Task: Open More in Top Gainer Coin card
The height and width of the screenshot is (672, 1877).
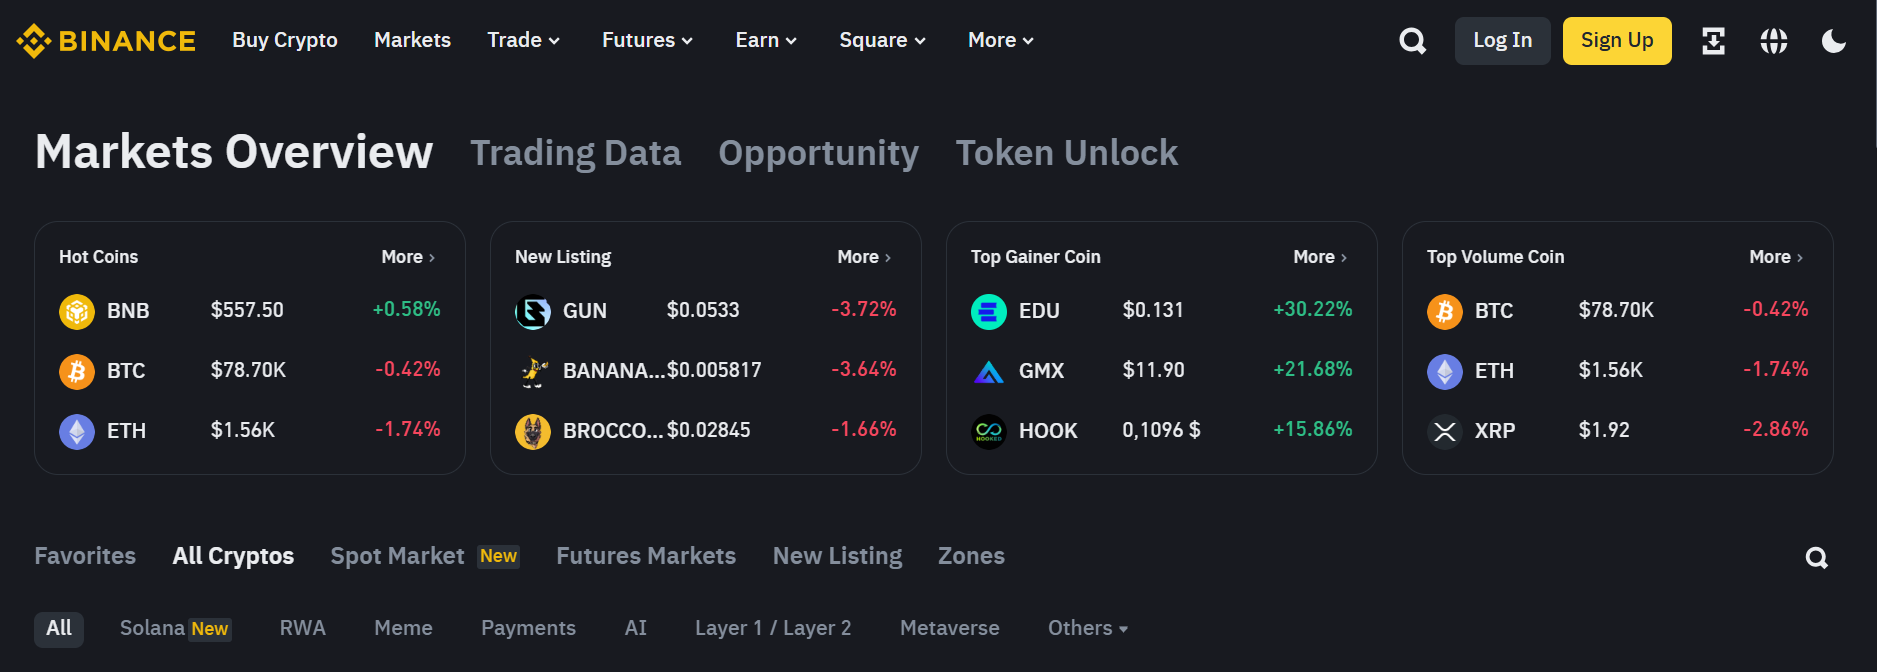Action: click(x=1320, y=257)
